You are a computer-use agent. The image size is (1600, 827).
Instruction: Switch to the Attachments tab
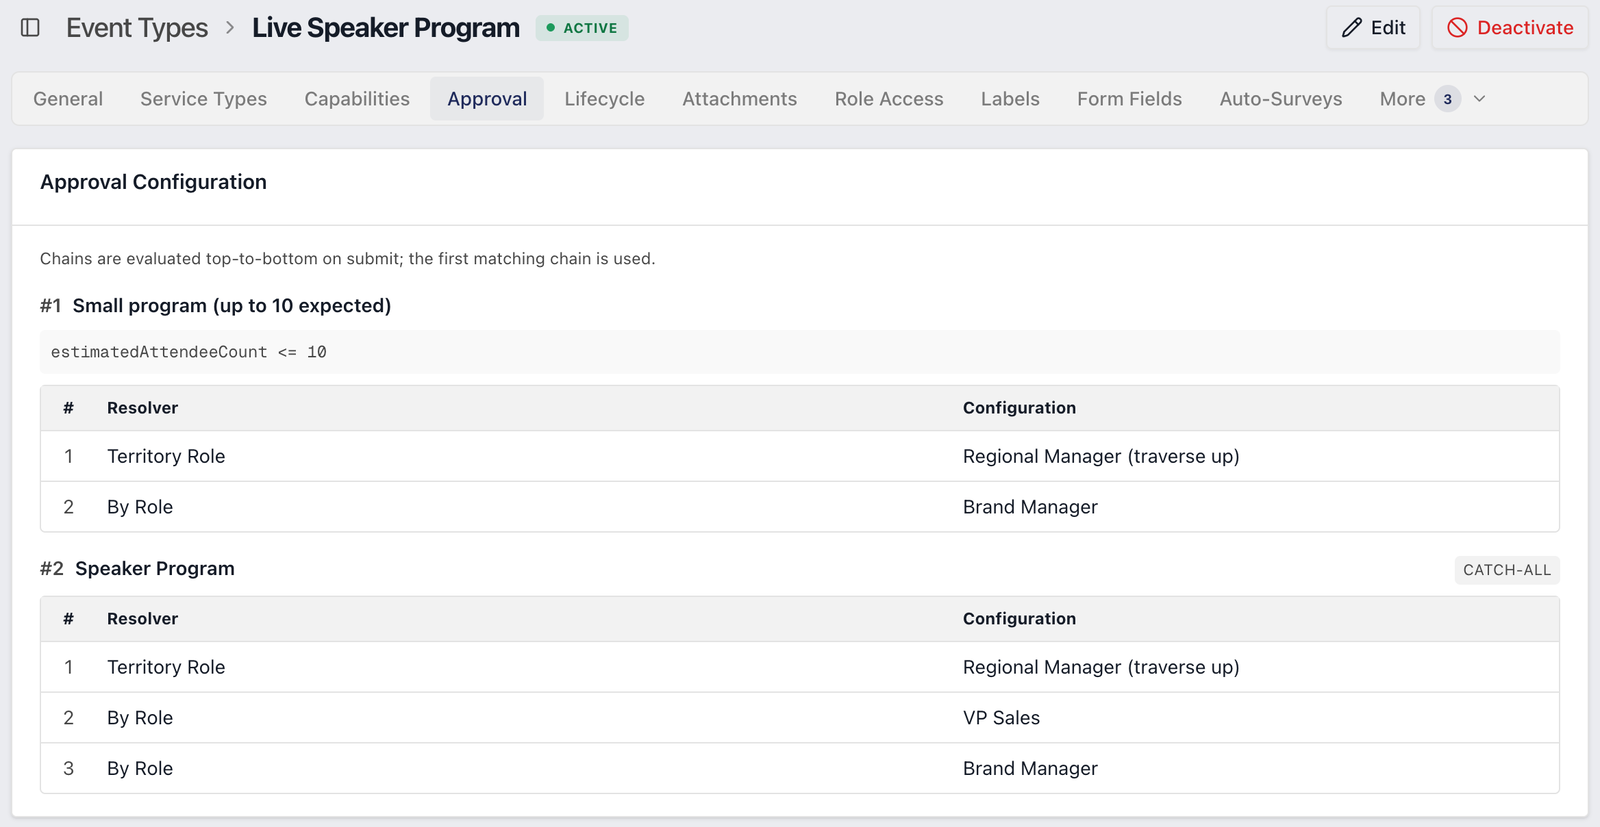(x=740, y=99)
